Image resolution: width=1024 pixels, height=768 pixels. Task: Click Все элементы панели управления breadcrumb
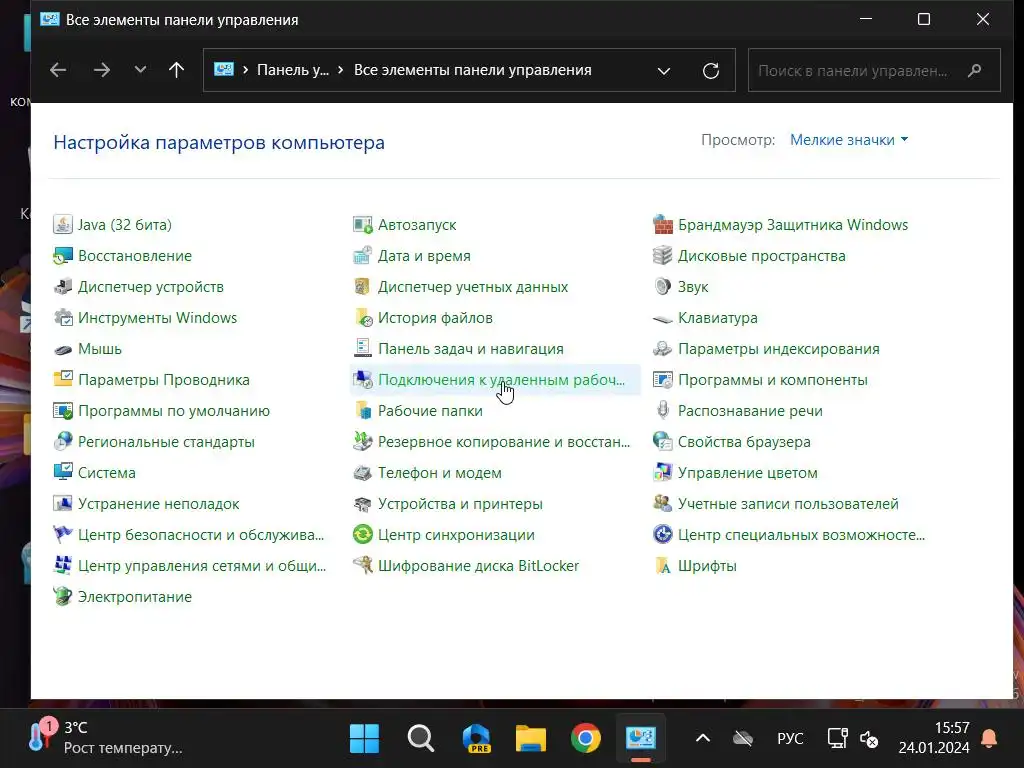[472, 70]
